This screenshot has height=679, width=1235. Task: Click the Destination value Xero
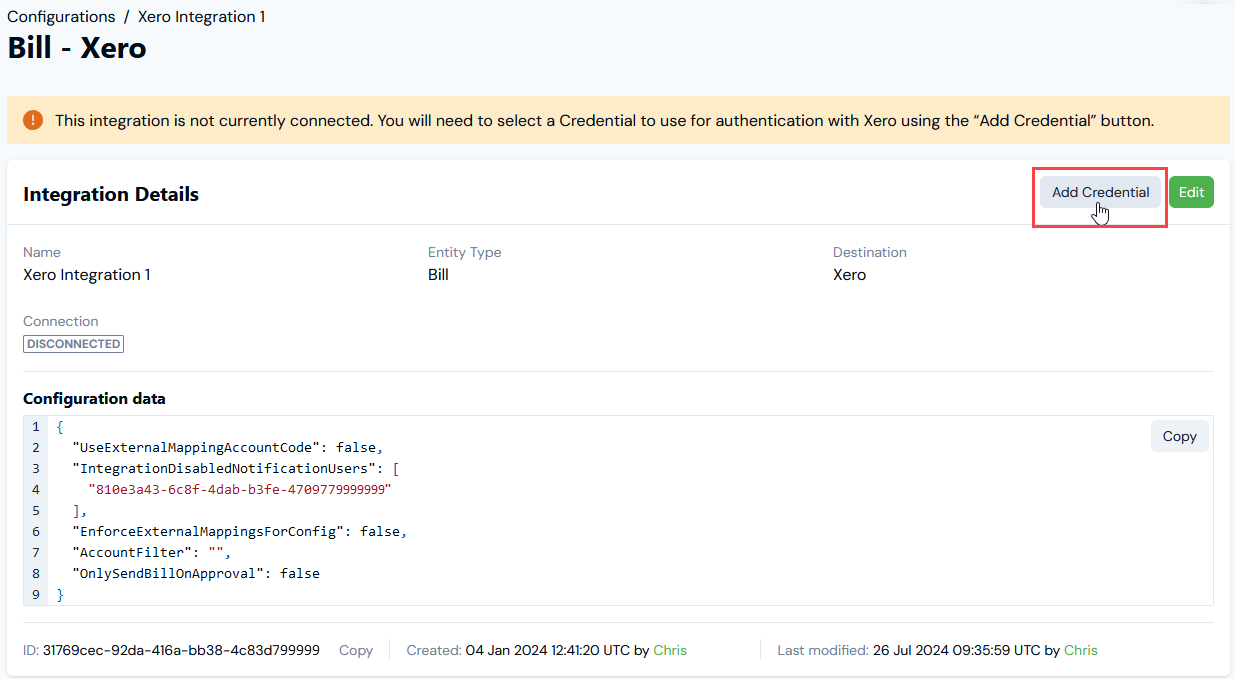848,274
